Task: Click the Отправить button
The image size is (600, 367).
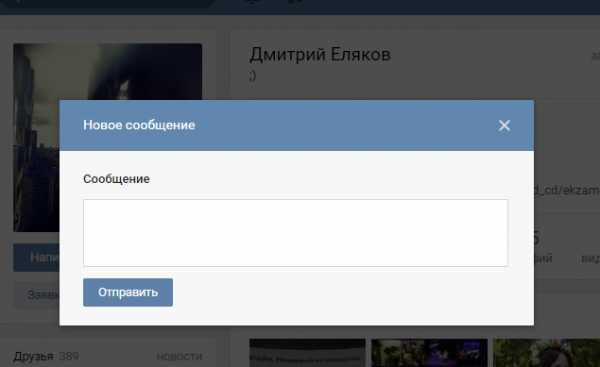Action: point(128,292)
